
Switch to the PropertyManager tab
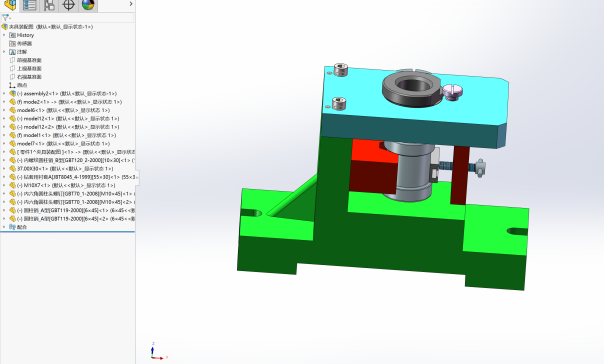coord(30,5)
